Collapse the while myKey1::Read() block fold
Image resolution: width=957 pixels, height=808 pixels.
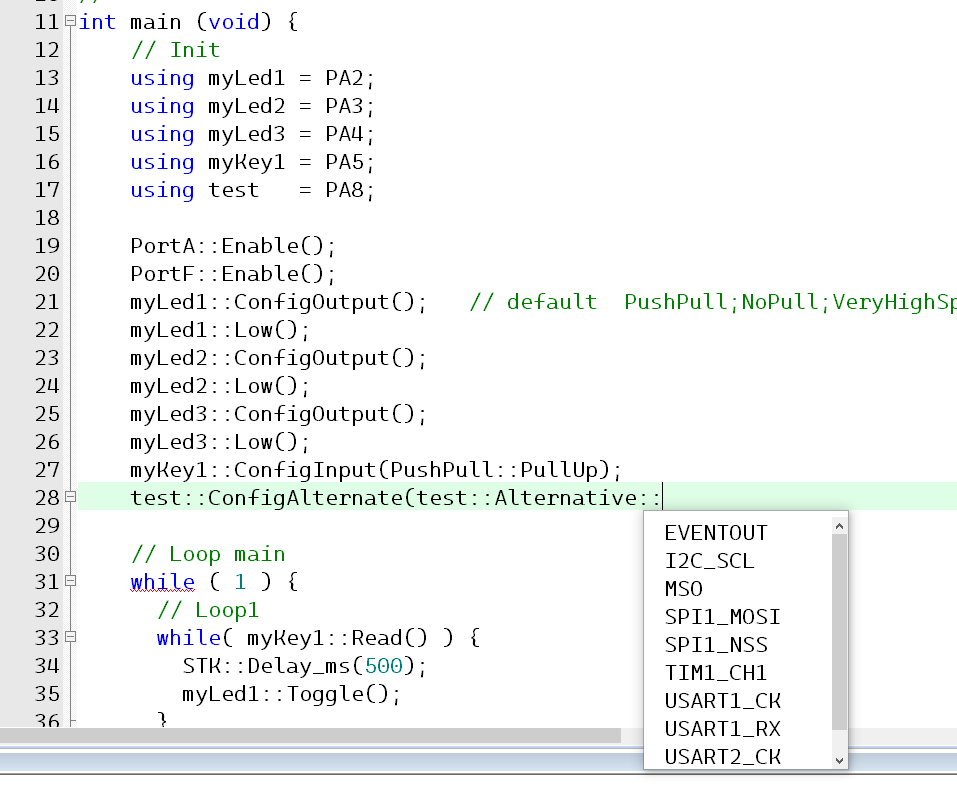pyautogui.click(x=69, y=637)
